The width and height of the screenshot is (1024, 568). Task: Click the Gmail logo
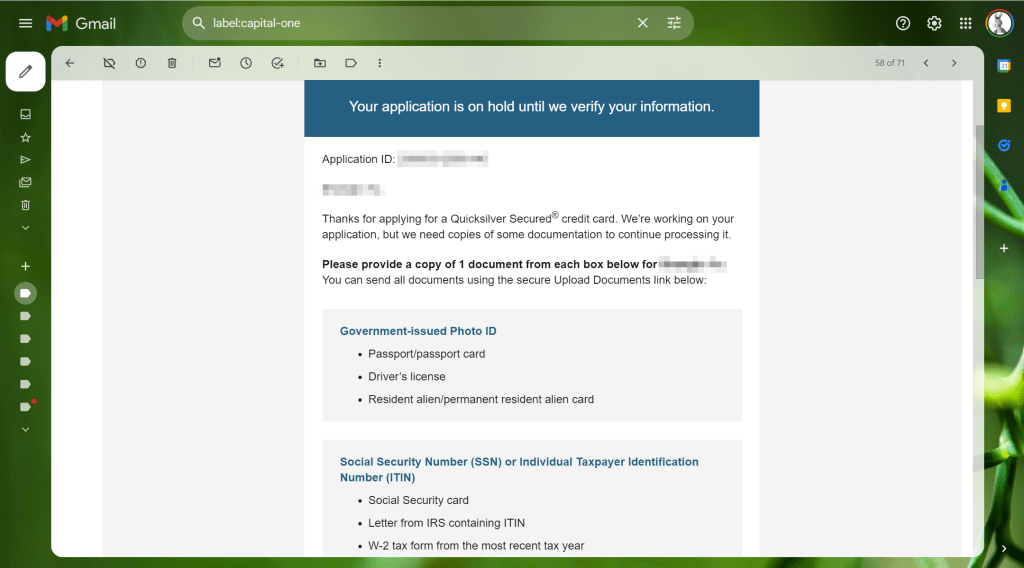(81, 24)
